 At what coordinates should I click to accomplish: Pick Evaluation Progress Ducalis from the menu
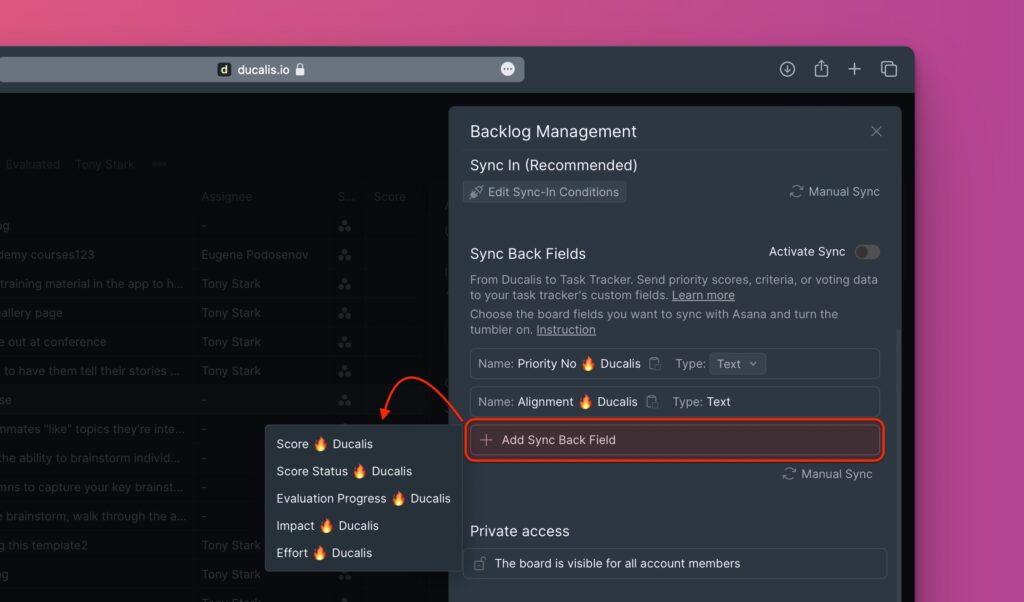363,499
